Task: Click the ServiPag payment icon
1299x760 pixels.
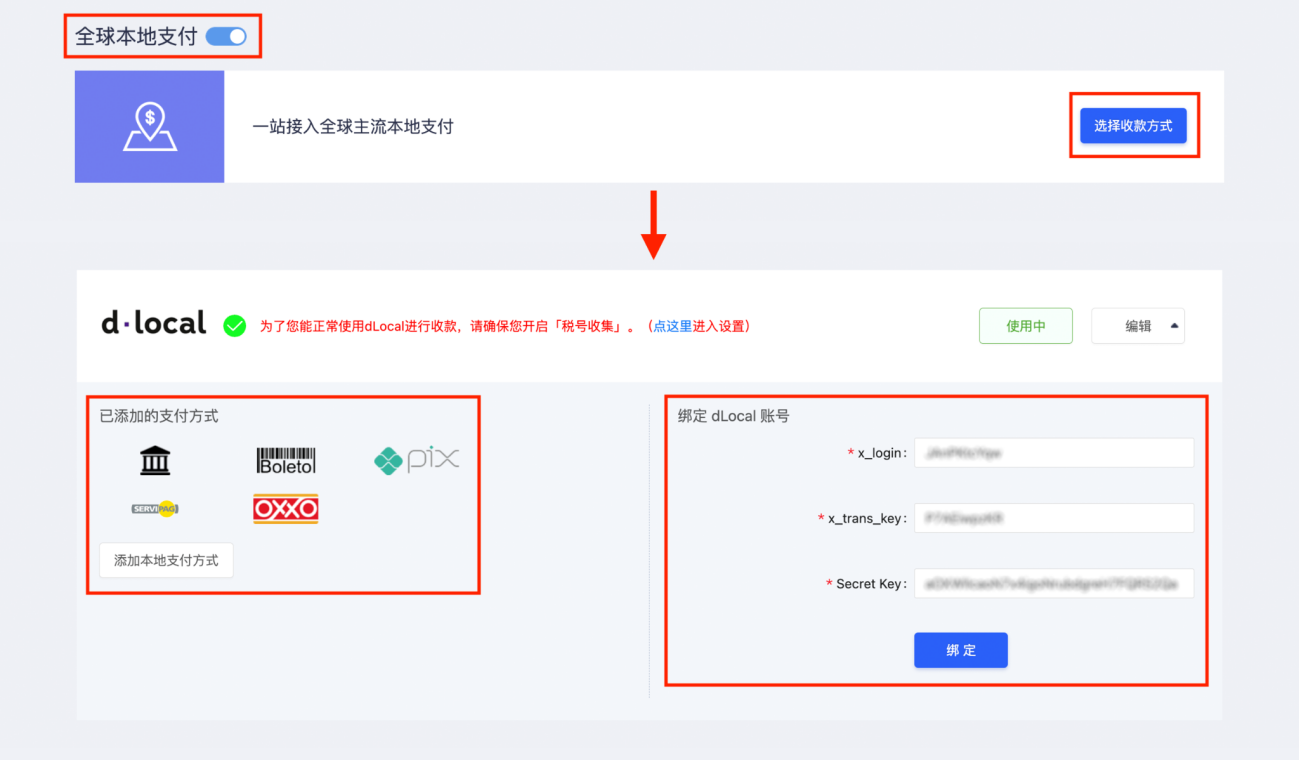Action: click(x=154, y=509)
